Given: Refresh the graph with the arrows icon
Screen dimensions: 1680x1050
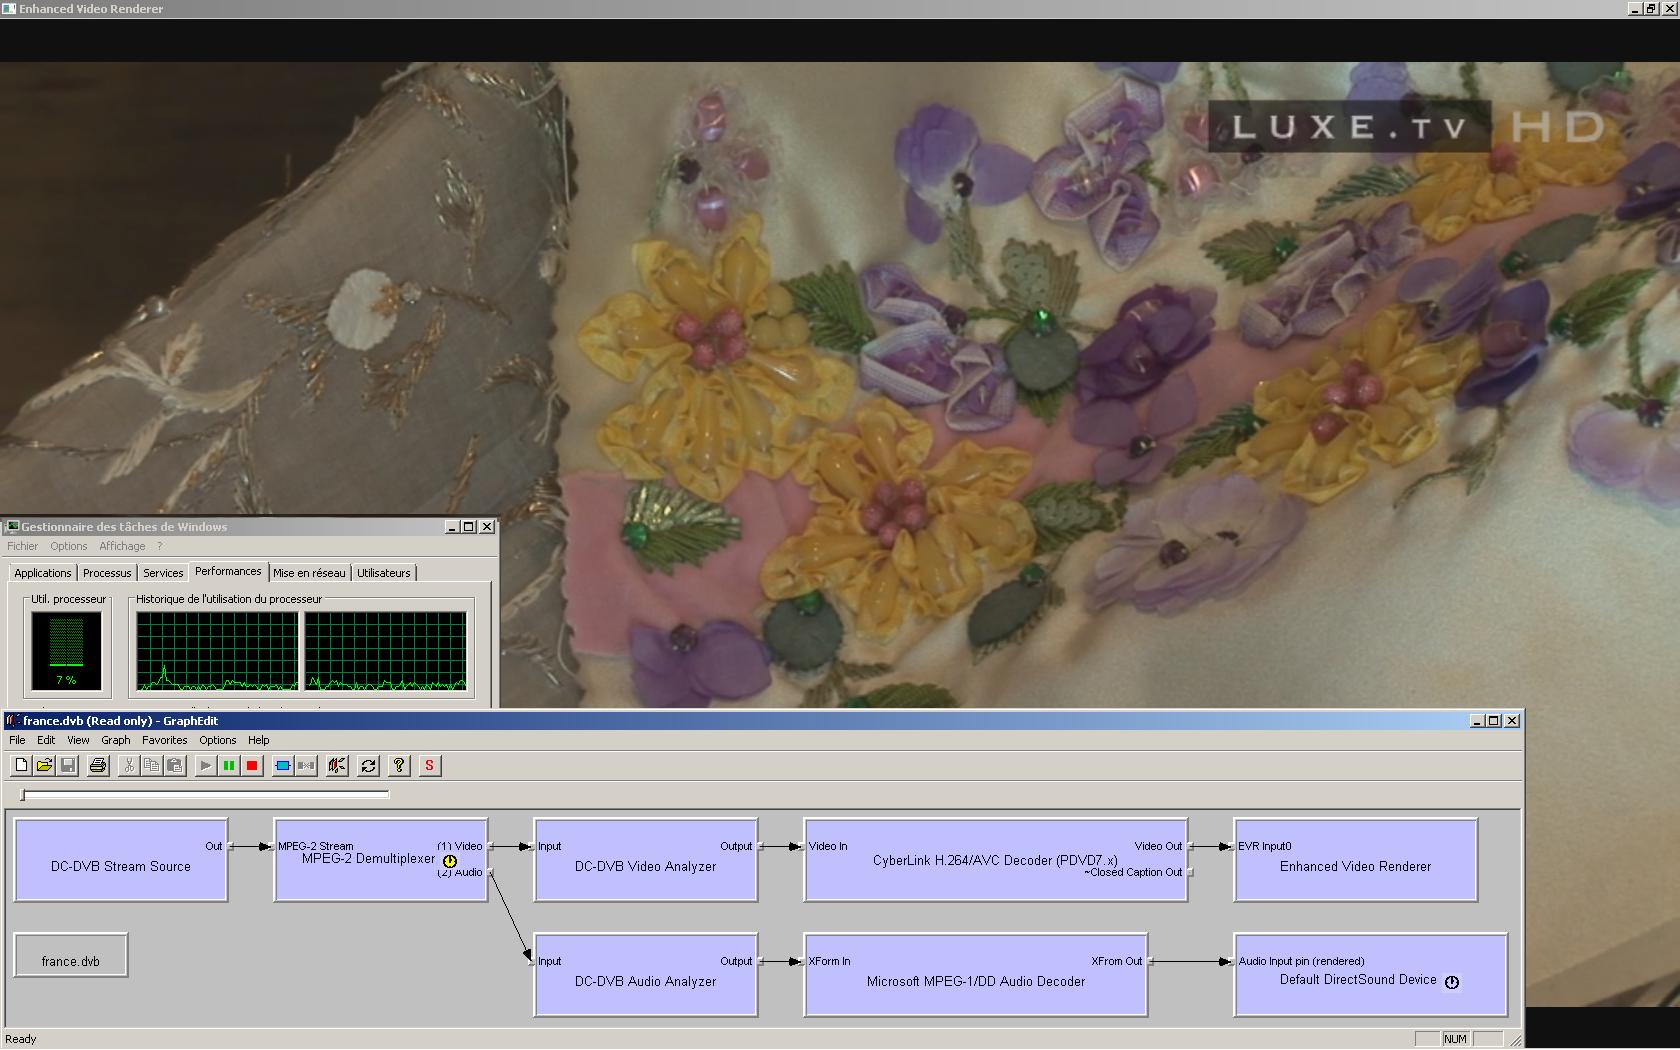Looking at the screenshot, I should [368, 766].
